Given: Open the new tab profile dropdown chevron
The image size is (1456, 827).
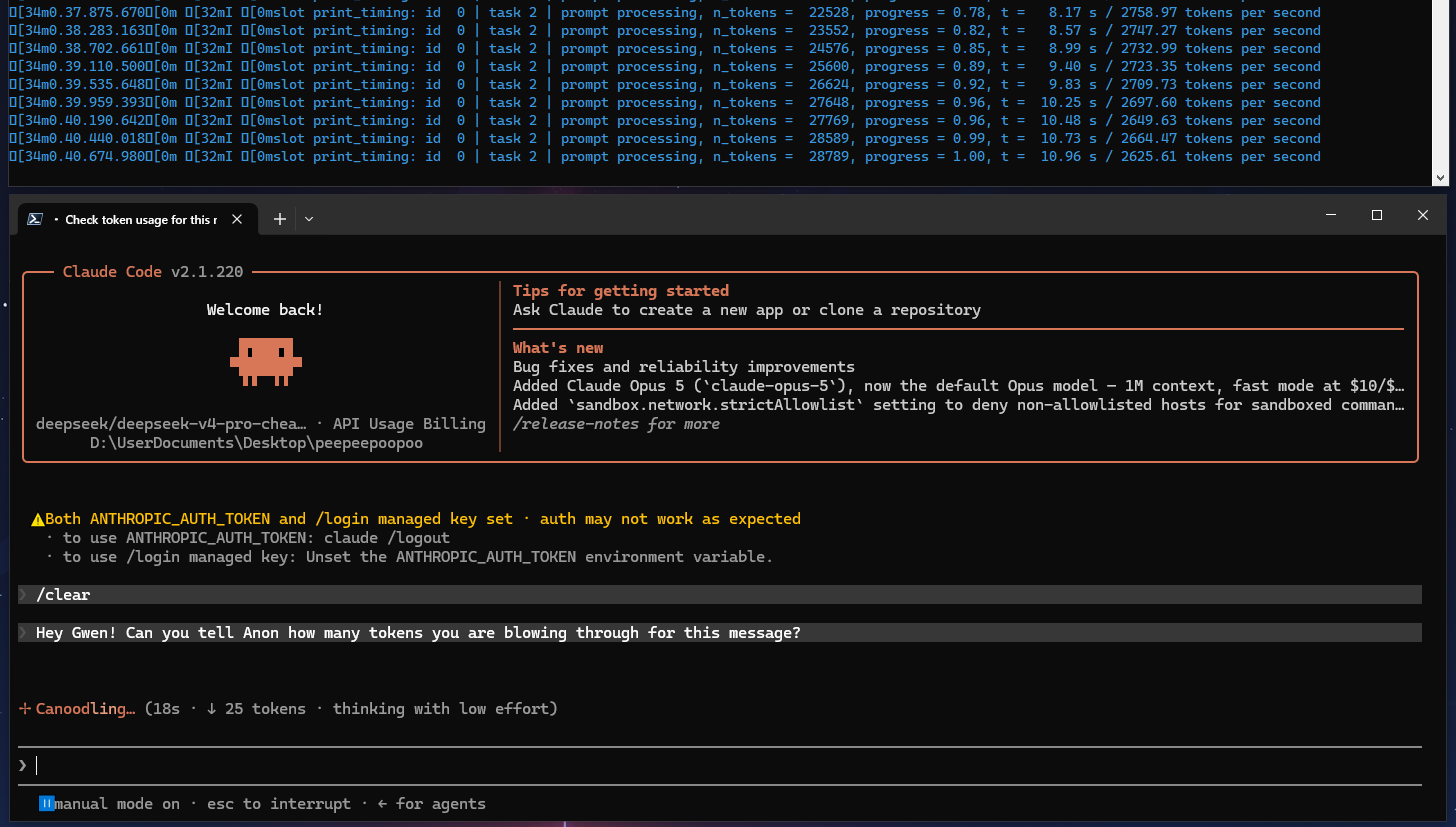Looking at the screenshot, I should [x=309, y=219].
